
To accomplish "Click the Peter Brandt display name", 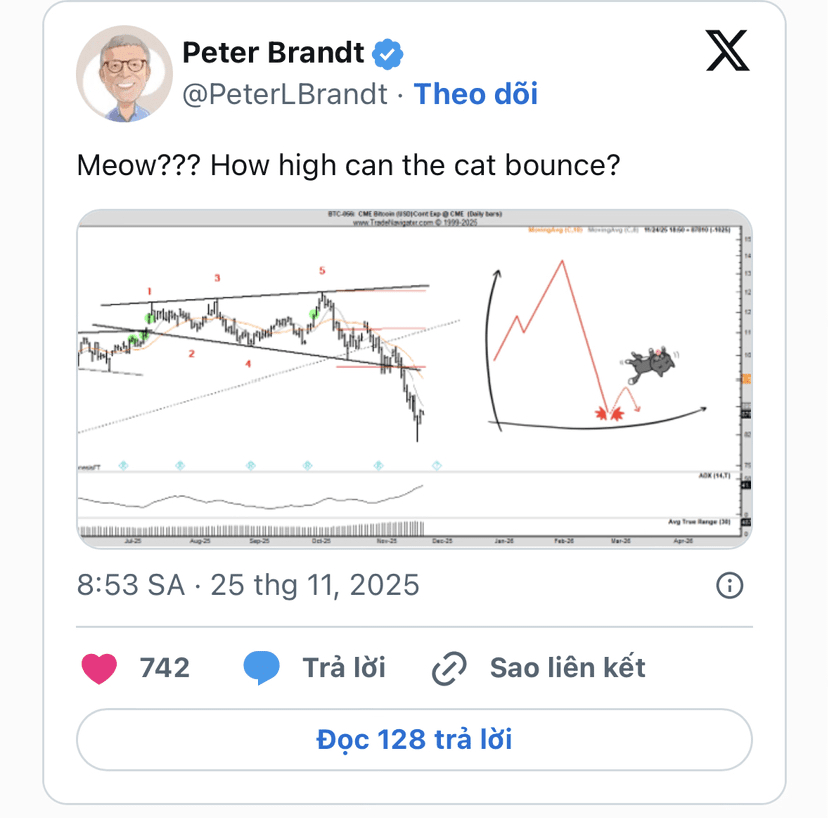I will (273, 52).
